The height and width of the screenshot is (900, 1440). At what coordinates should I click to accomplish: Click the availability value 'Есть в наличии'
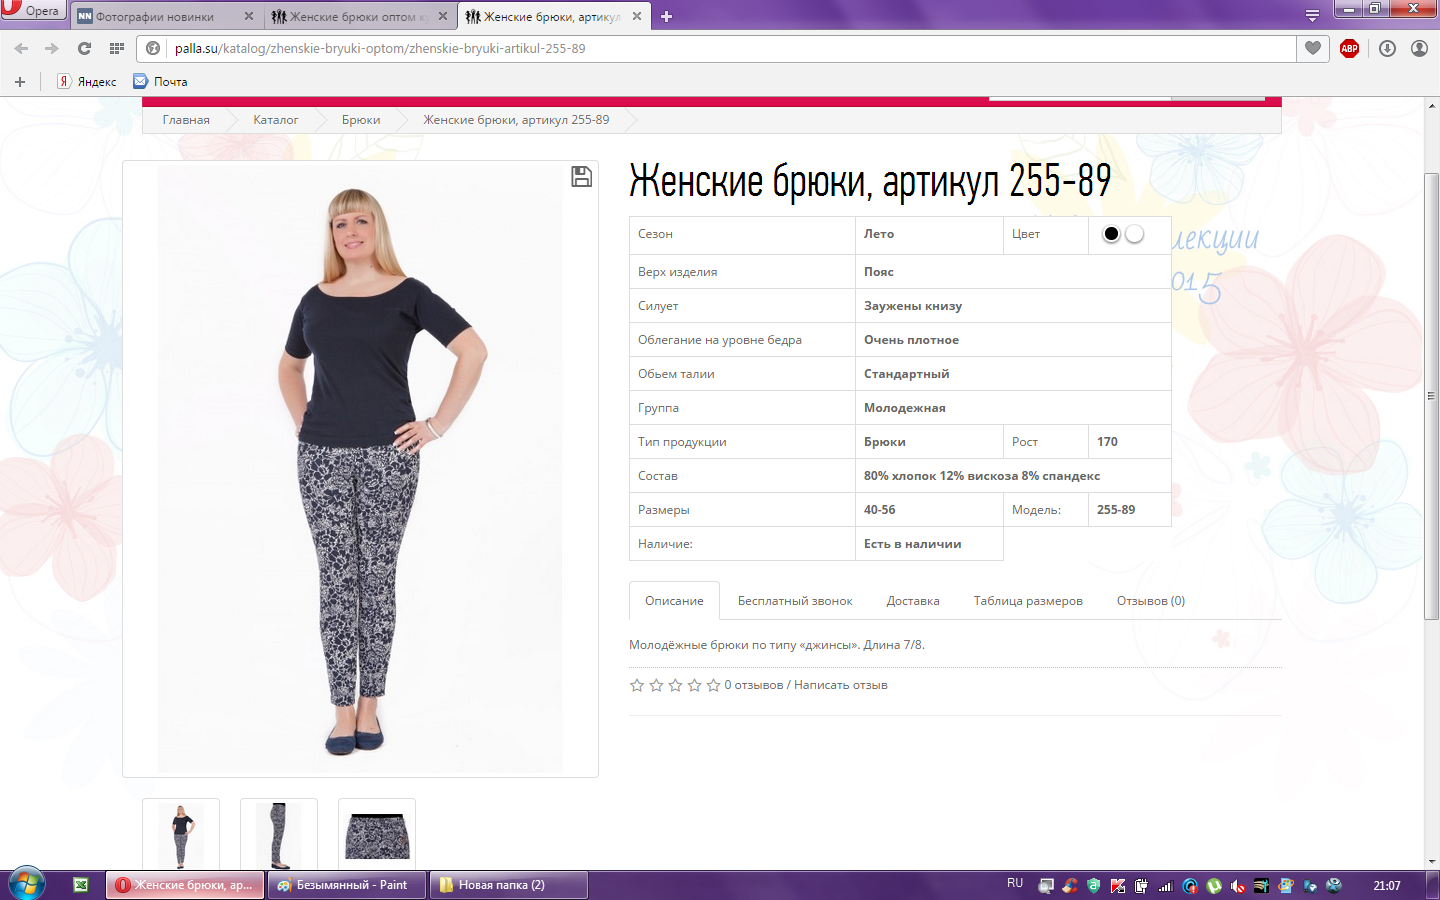(x=913, y=544)
